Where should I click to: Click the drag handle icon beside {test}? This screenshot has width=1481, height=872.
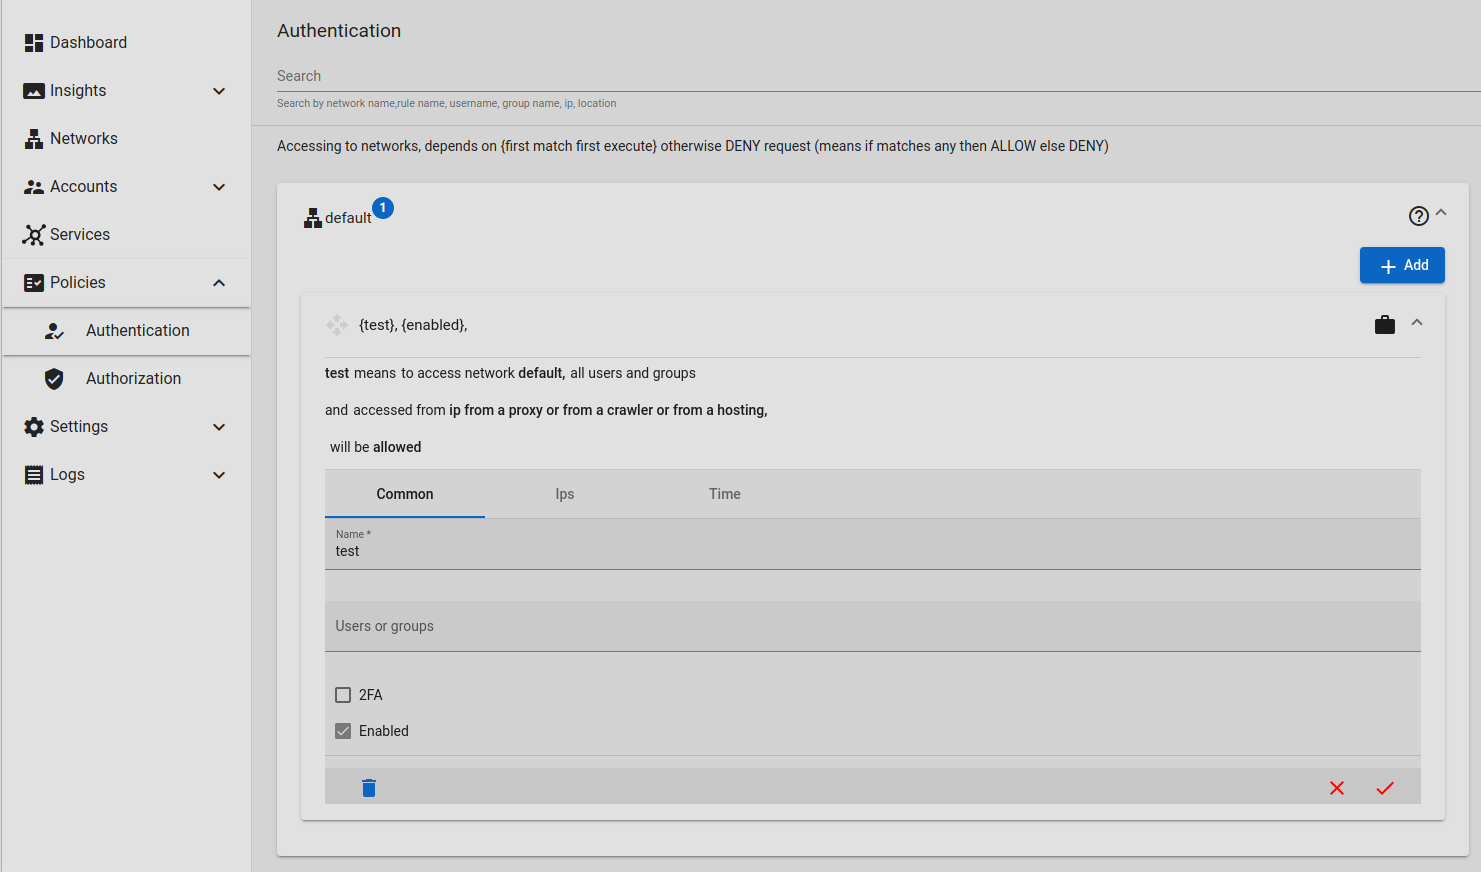tap(337, 325)
